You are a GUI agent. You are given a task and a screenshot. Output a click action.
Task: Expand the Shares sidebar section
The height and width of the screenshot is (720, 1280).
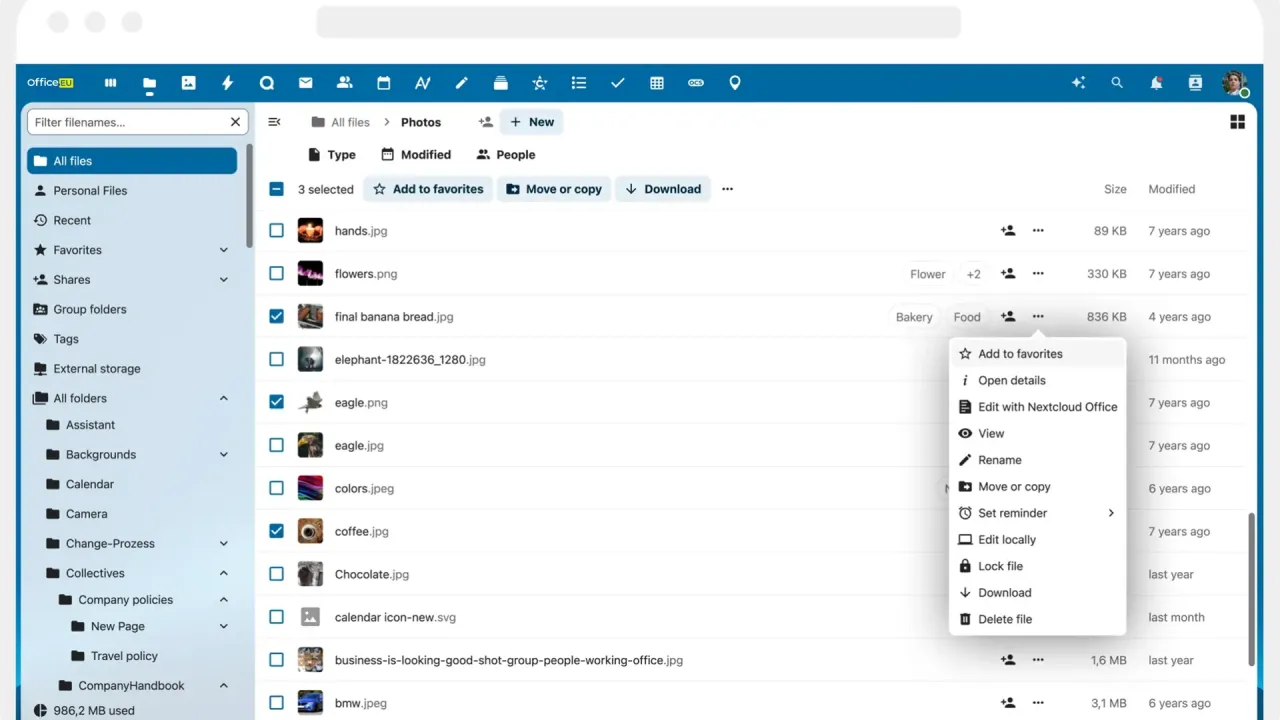pos(224,280)
